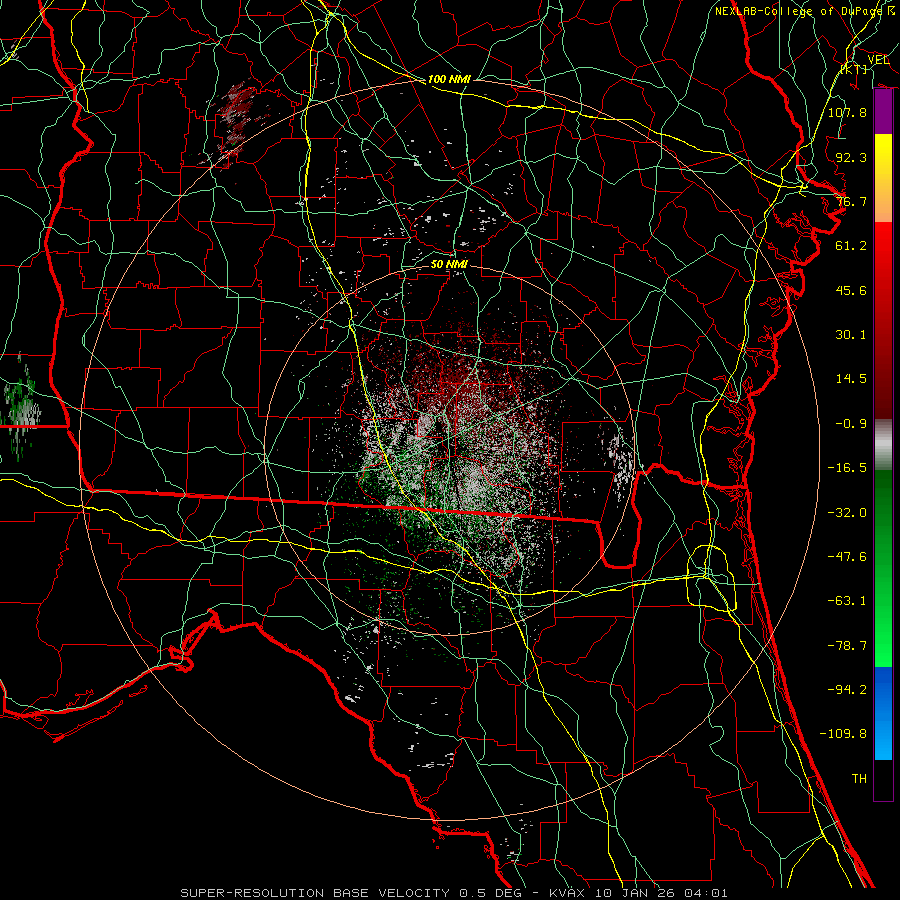Click the -78.7 scale value
Image resolution: width=900 pixels, height=900 pixels.
coord(847,646)
